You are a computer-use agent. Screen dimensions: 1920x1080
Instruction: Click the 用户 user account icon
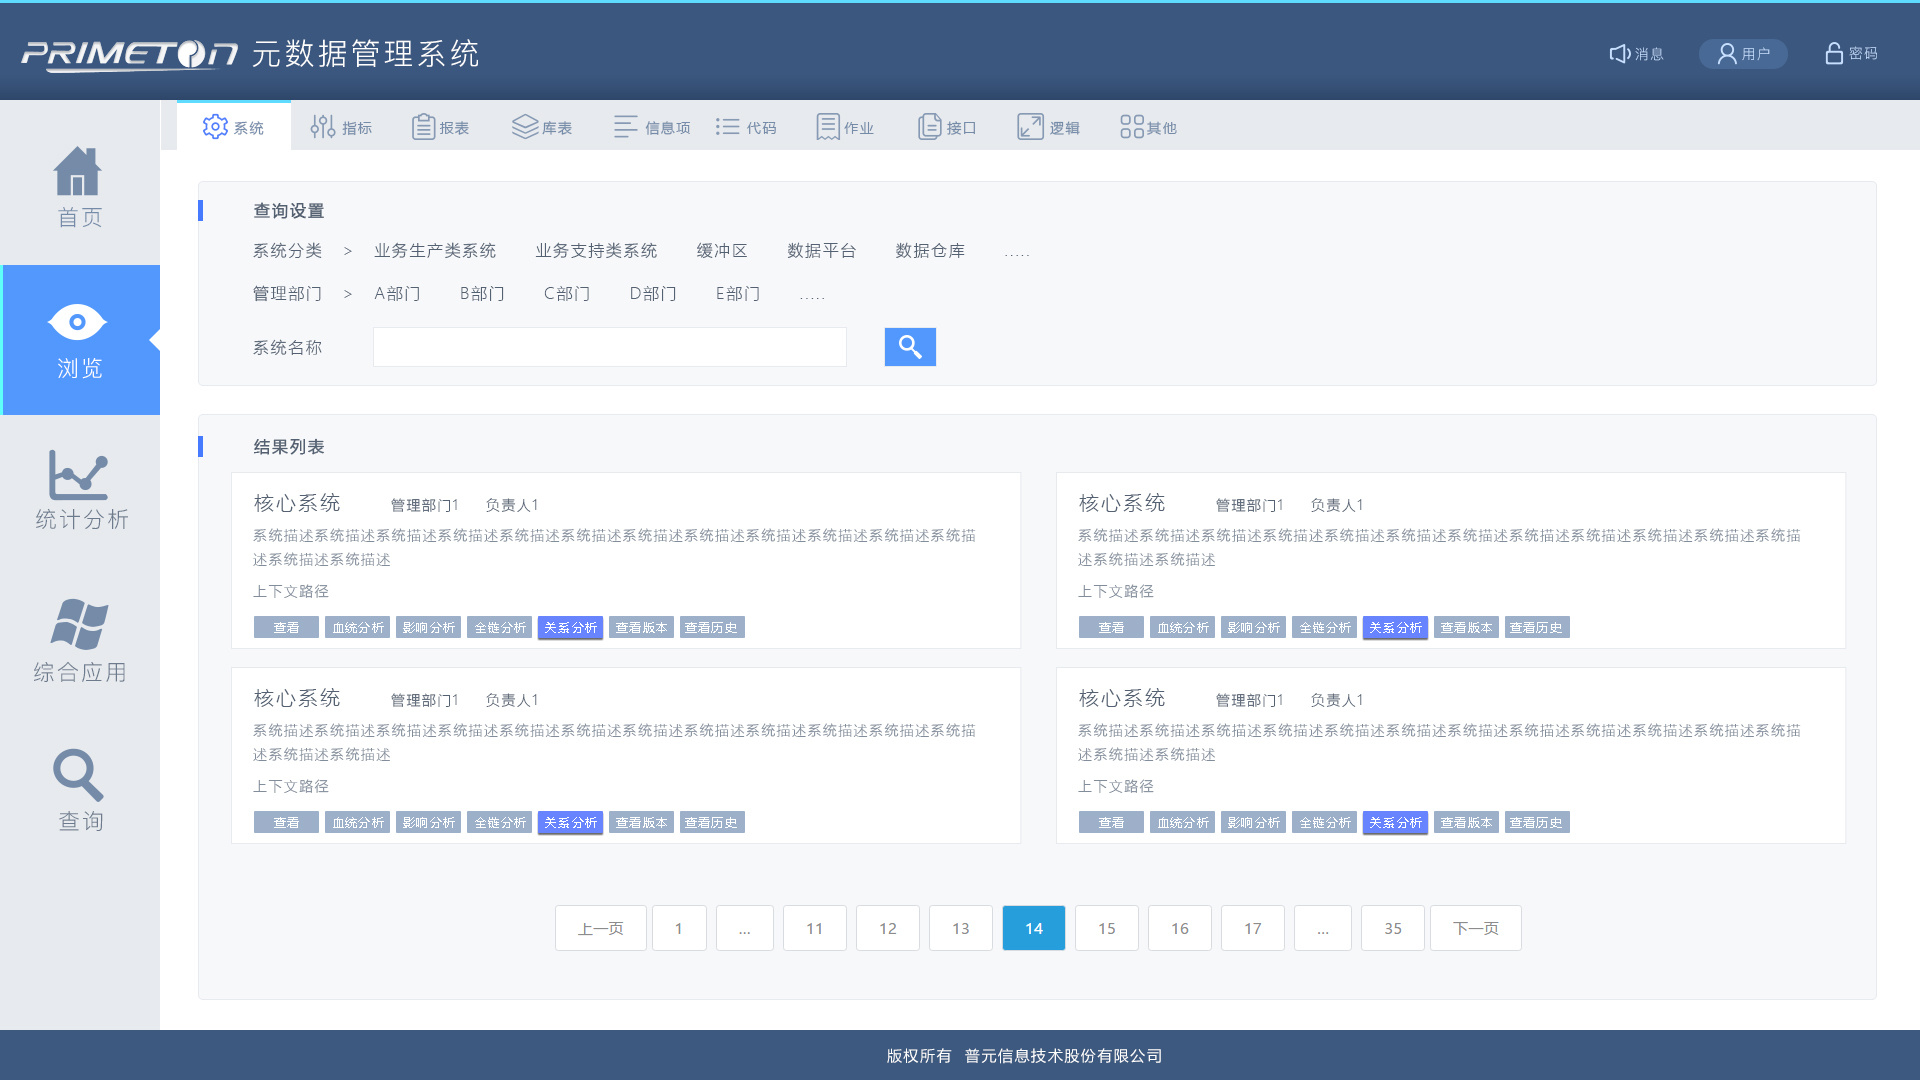1742,53
